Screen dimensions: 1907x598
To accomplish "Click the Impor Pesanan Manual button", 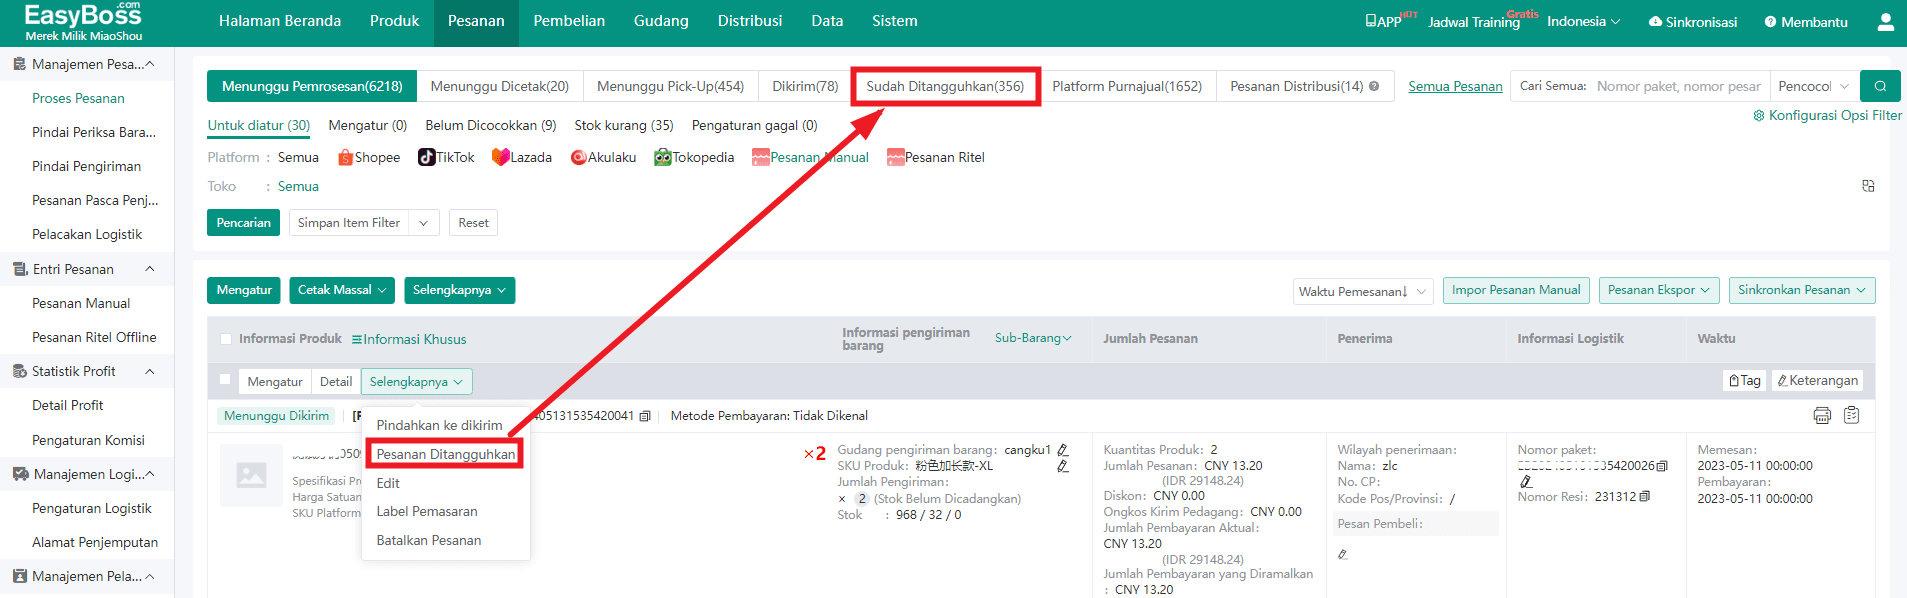I will 1515,290.
